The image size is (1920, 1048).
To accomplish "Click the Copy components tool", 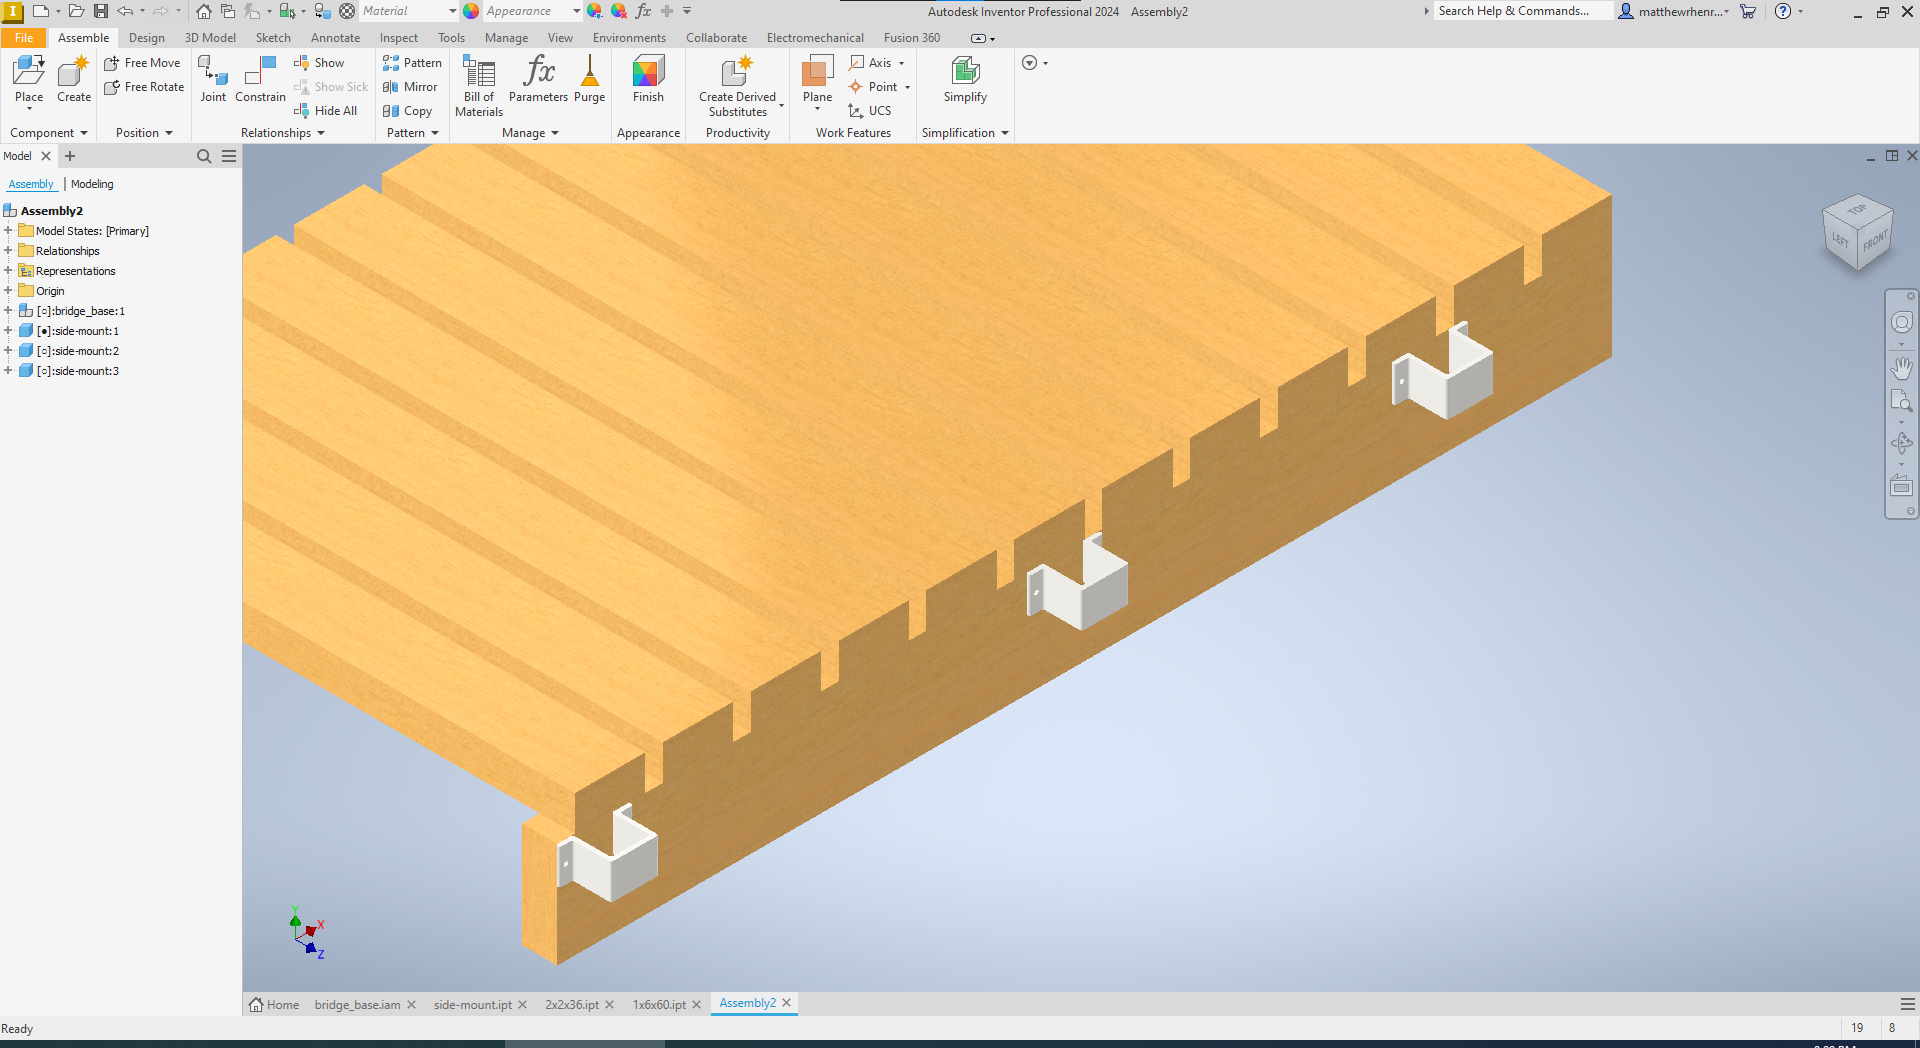I will click(407, 111).
